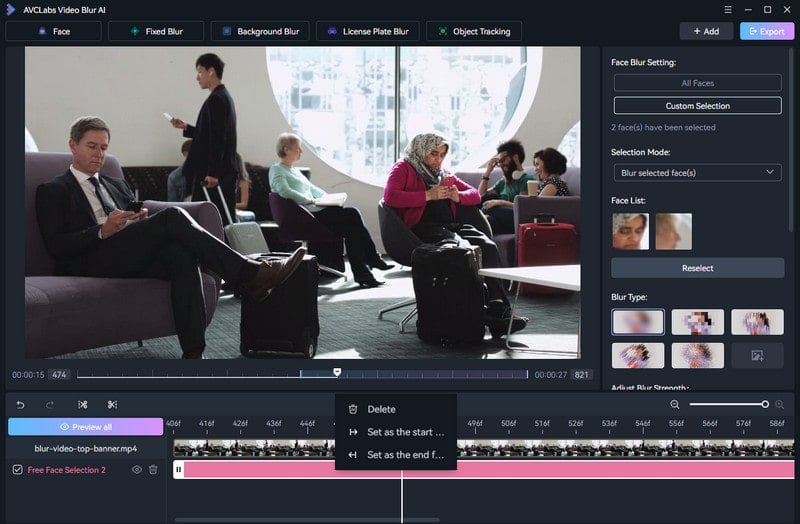Image resolution: width=800 pixels, height=524 pixels.
Task: Click the blur-video-top-banner.mp4 track label
Action: [86, 448]
